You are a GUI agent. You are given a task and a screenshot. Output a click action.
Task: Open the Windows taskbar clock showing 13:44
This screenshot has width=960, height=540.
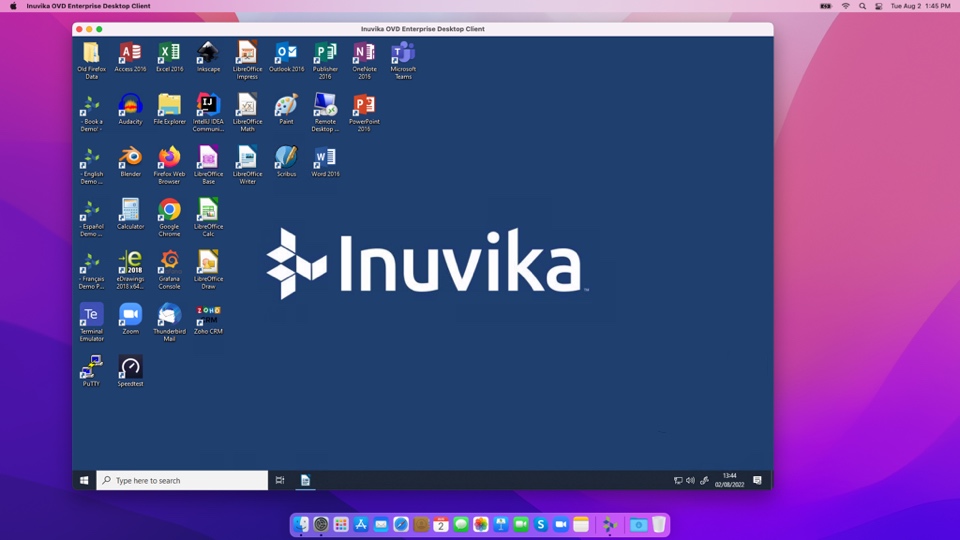(x=729, y=480)
